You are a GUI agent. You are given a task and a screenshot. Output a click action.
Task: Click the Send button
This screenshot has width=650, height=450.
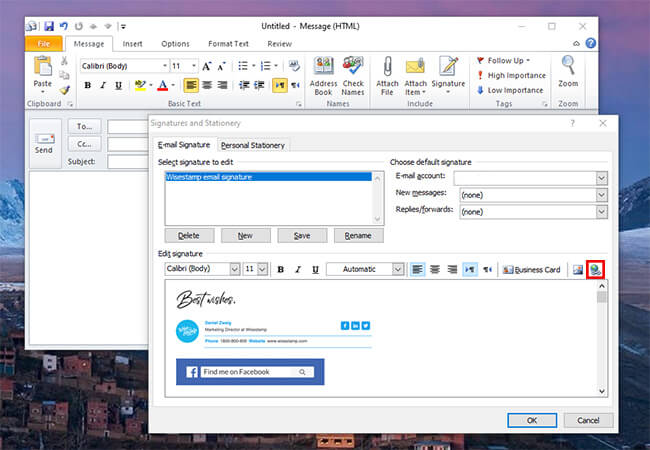pyautogui.click(x=44, y=140)
